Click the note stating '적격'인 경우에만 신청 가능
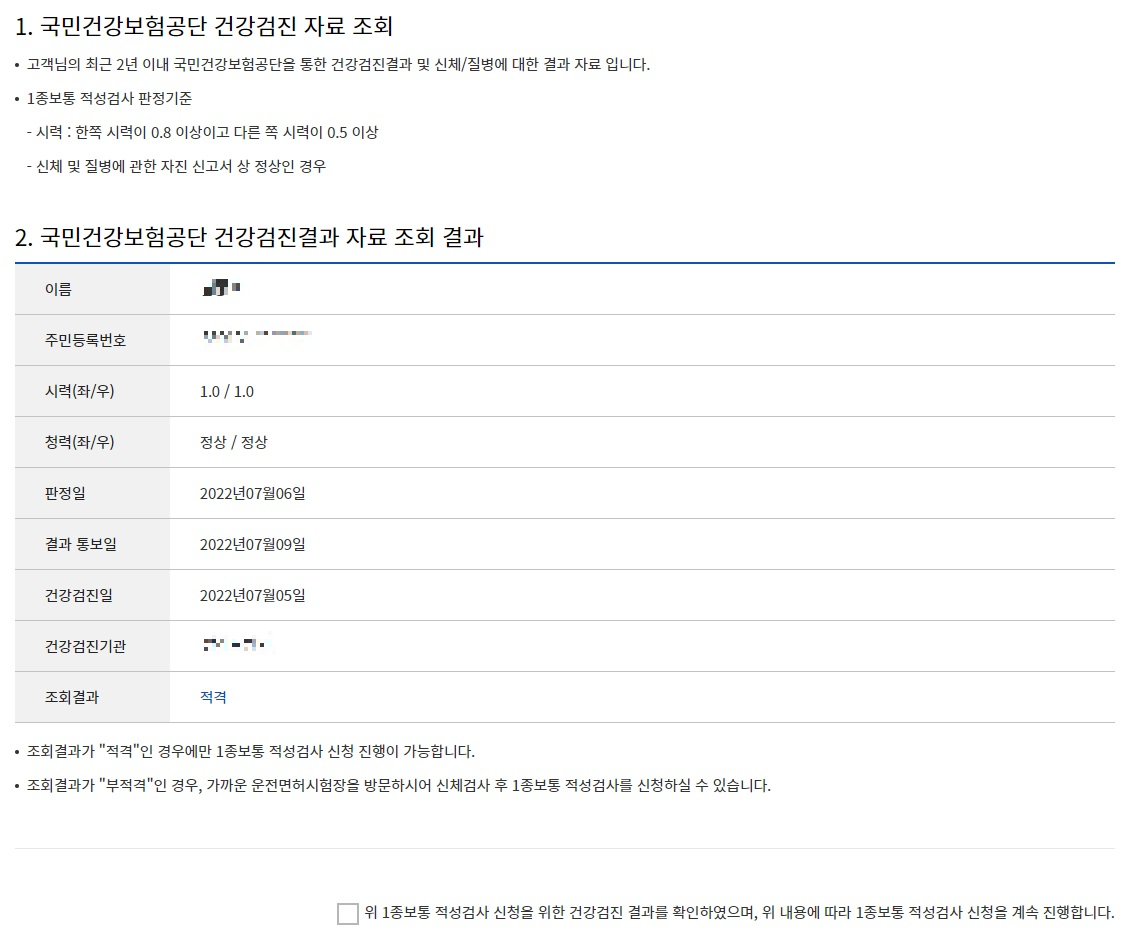 click(x=251, y=752)
